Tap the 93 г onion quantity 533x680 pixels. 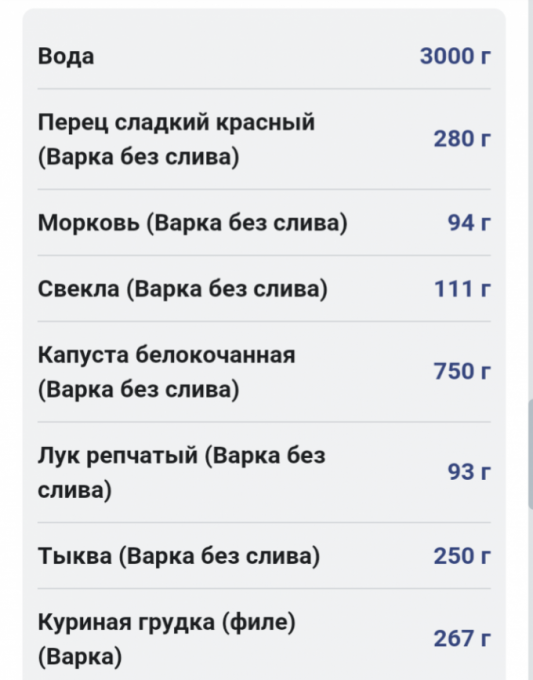pyautogui.click(x=469, y=472)
